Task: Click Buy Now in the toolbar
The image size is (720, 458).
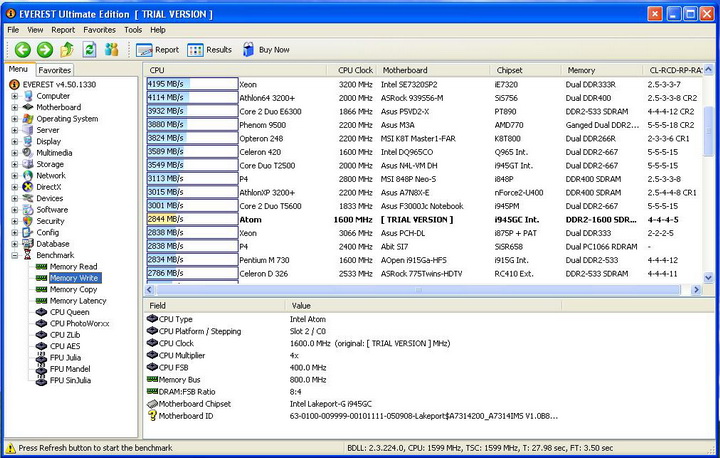Action: [x=266, y=50]
